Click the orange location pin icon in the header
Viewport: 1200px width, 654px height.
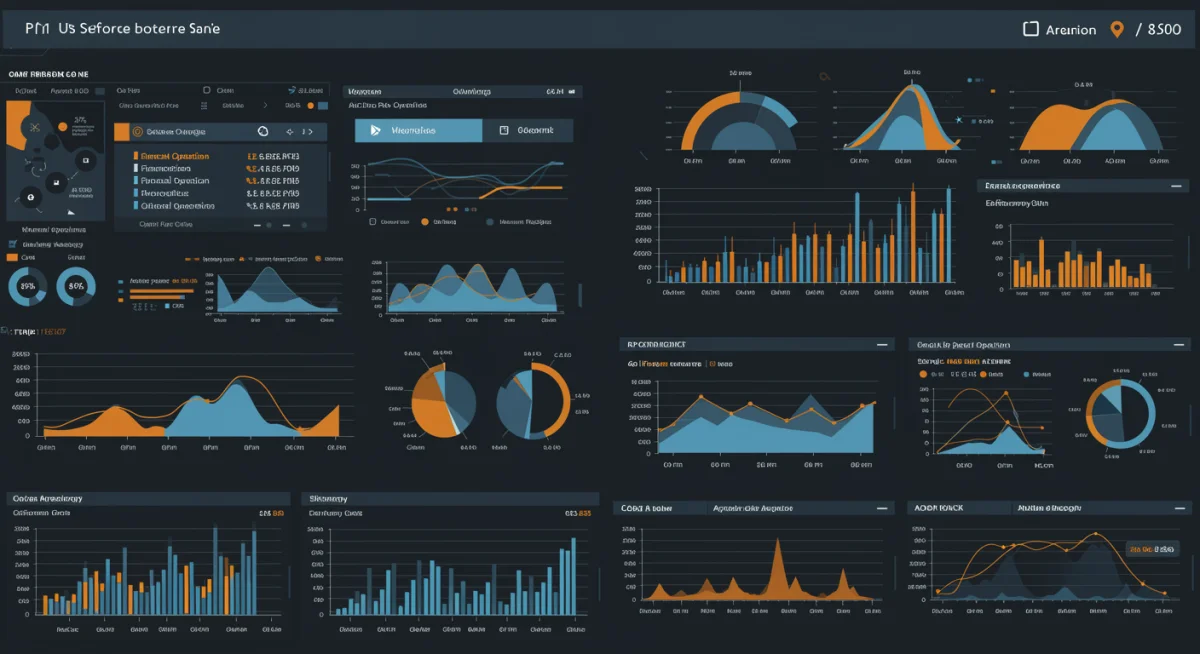click(x=1118, y=29)
